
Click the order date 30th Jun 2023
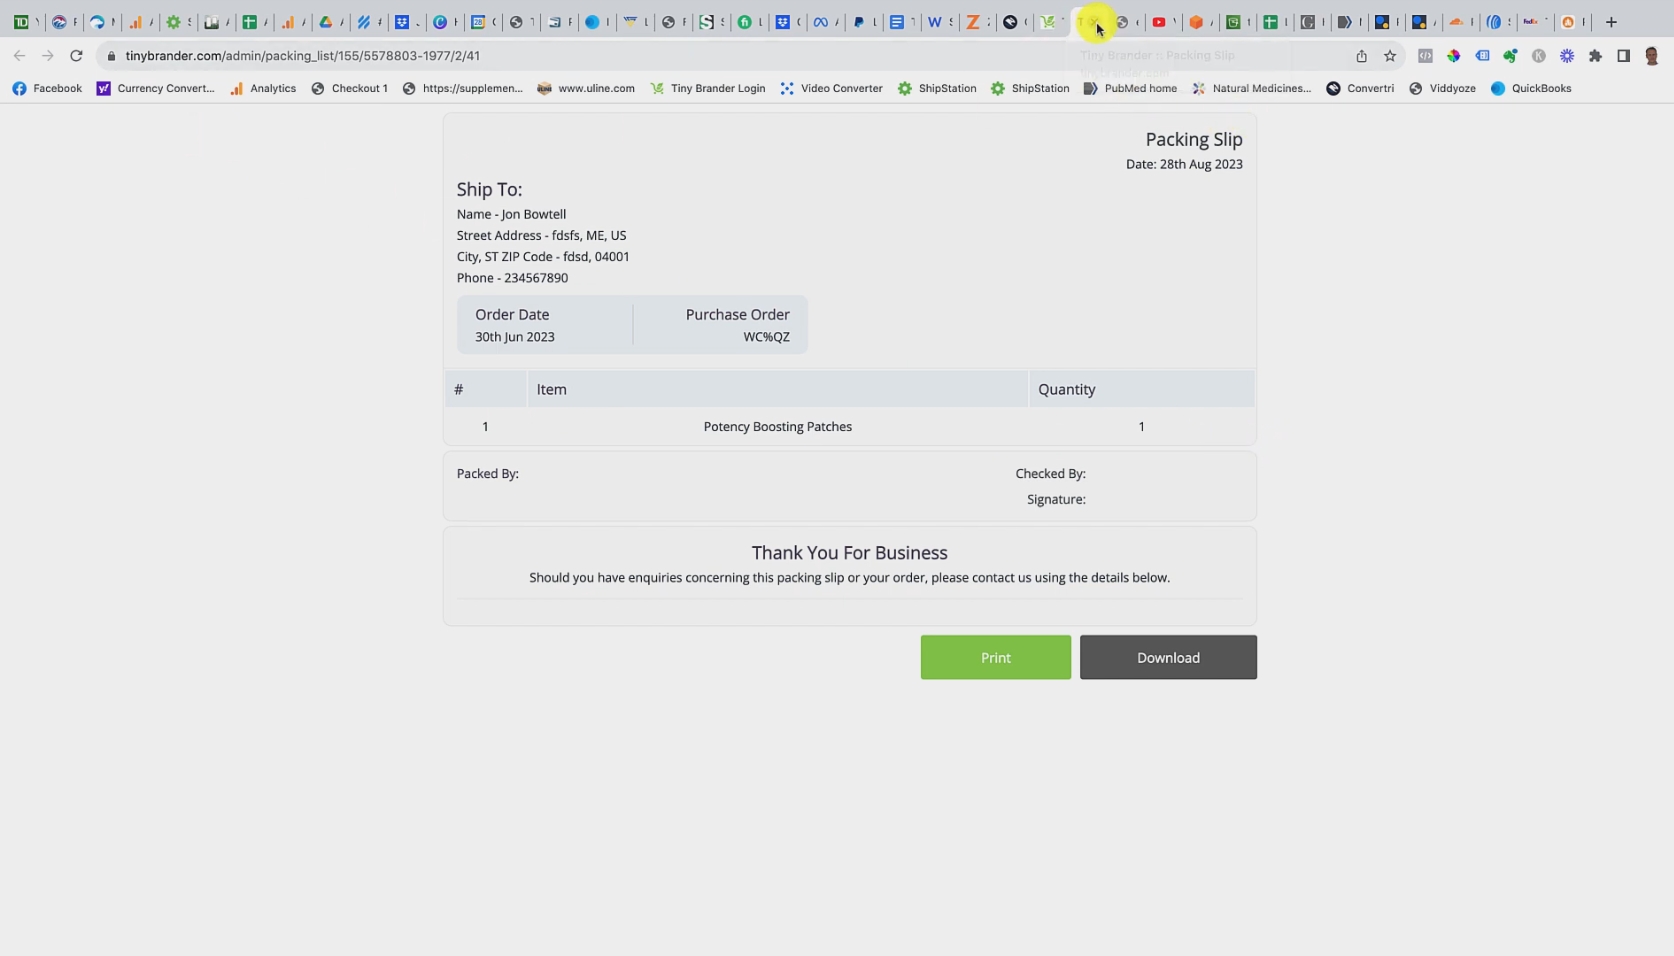pos(514,337)
